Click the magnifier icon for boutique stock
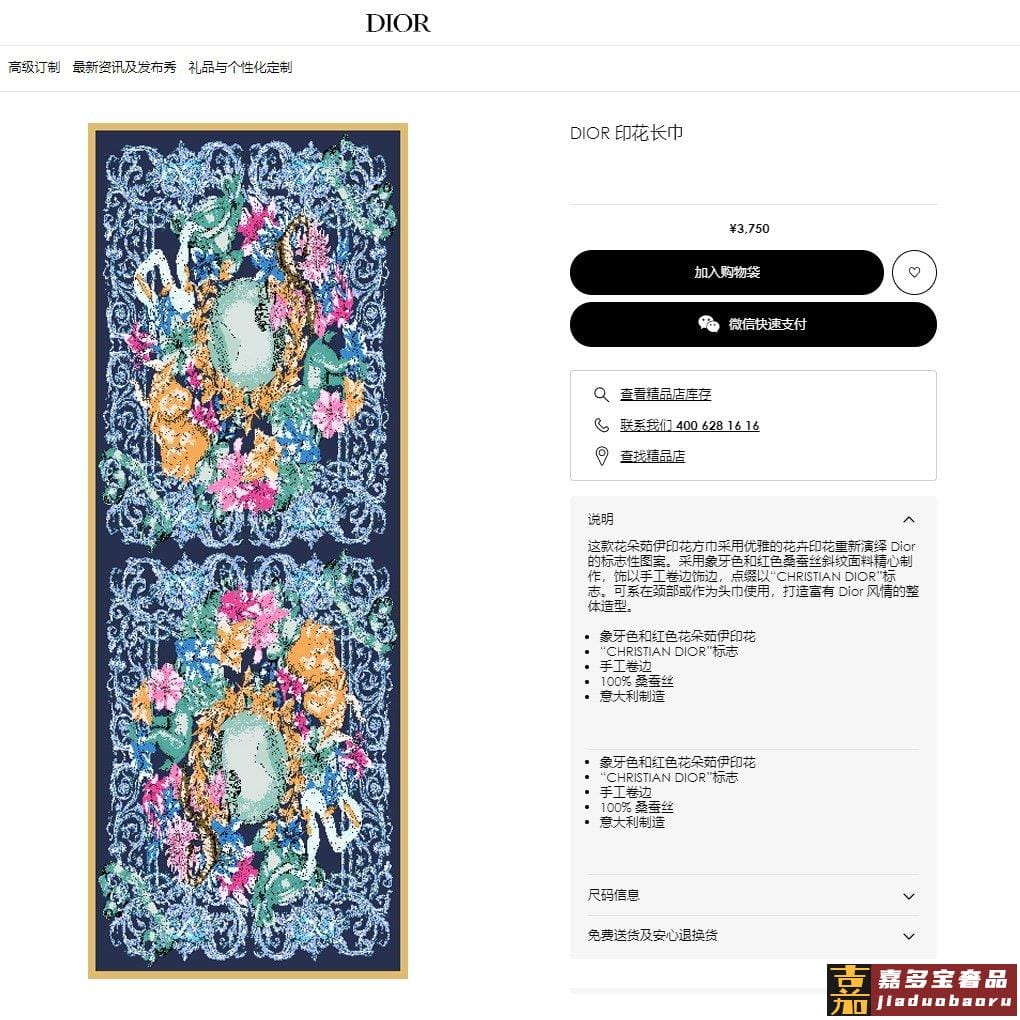Viewport: 1020px width, 1020px height. point(601,394)
